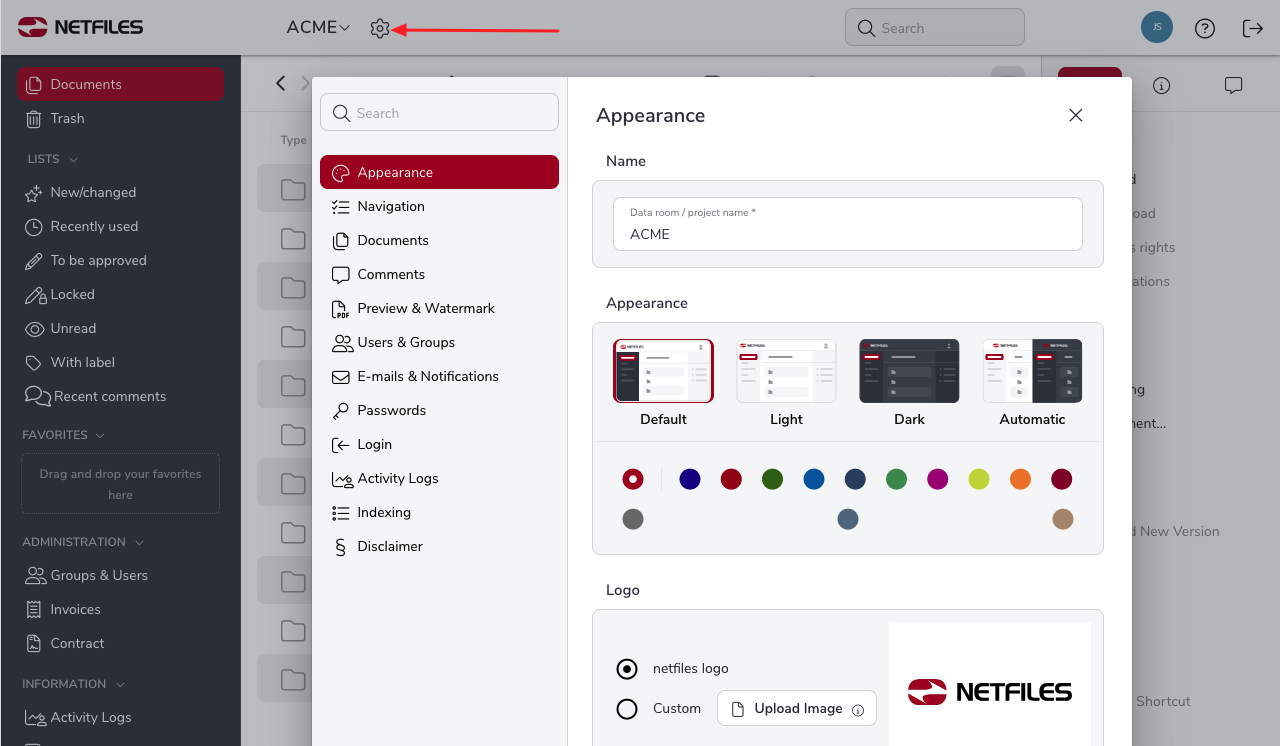
Task: Select Appearance settings tab
Action: [x=439, y=172]
